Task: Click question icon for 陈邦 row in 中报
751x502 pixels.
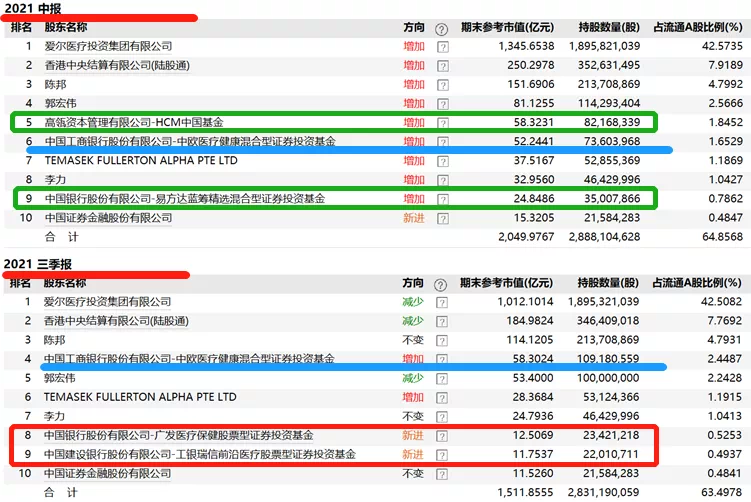Action: click(443, 85)
